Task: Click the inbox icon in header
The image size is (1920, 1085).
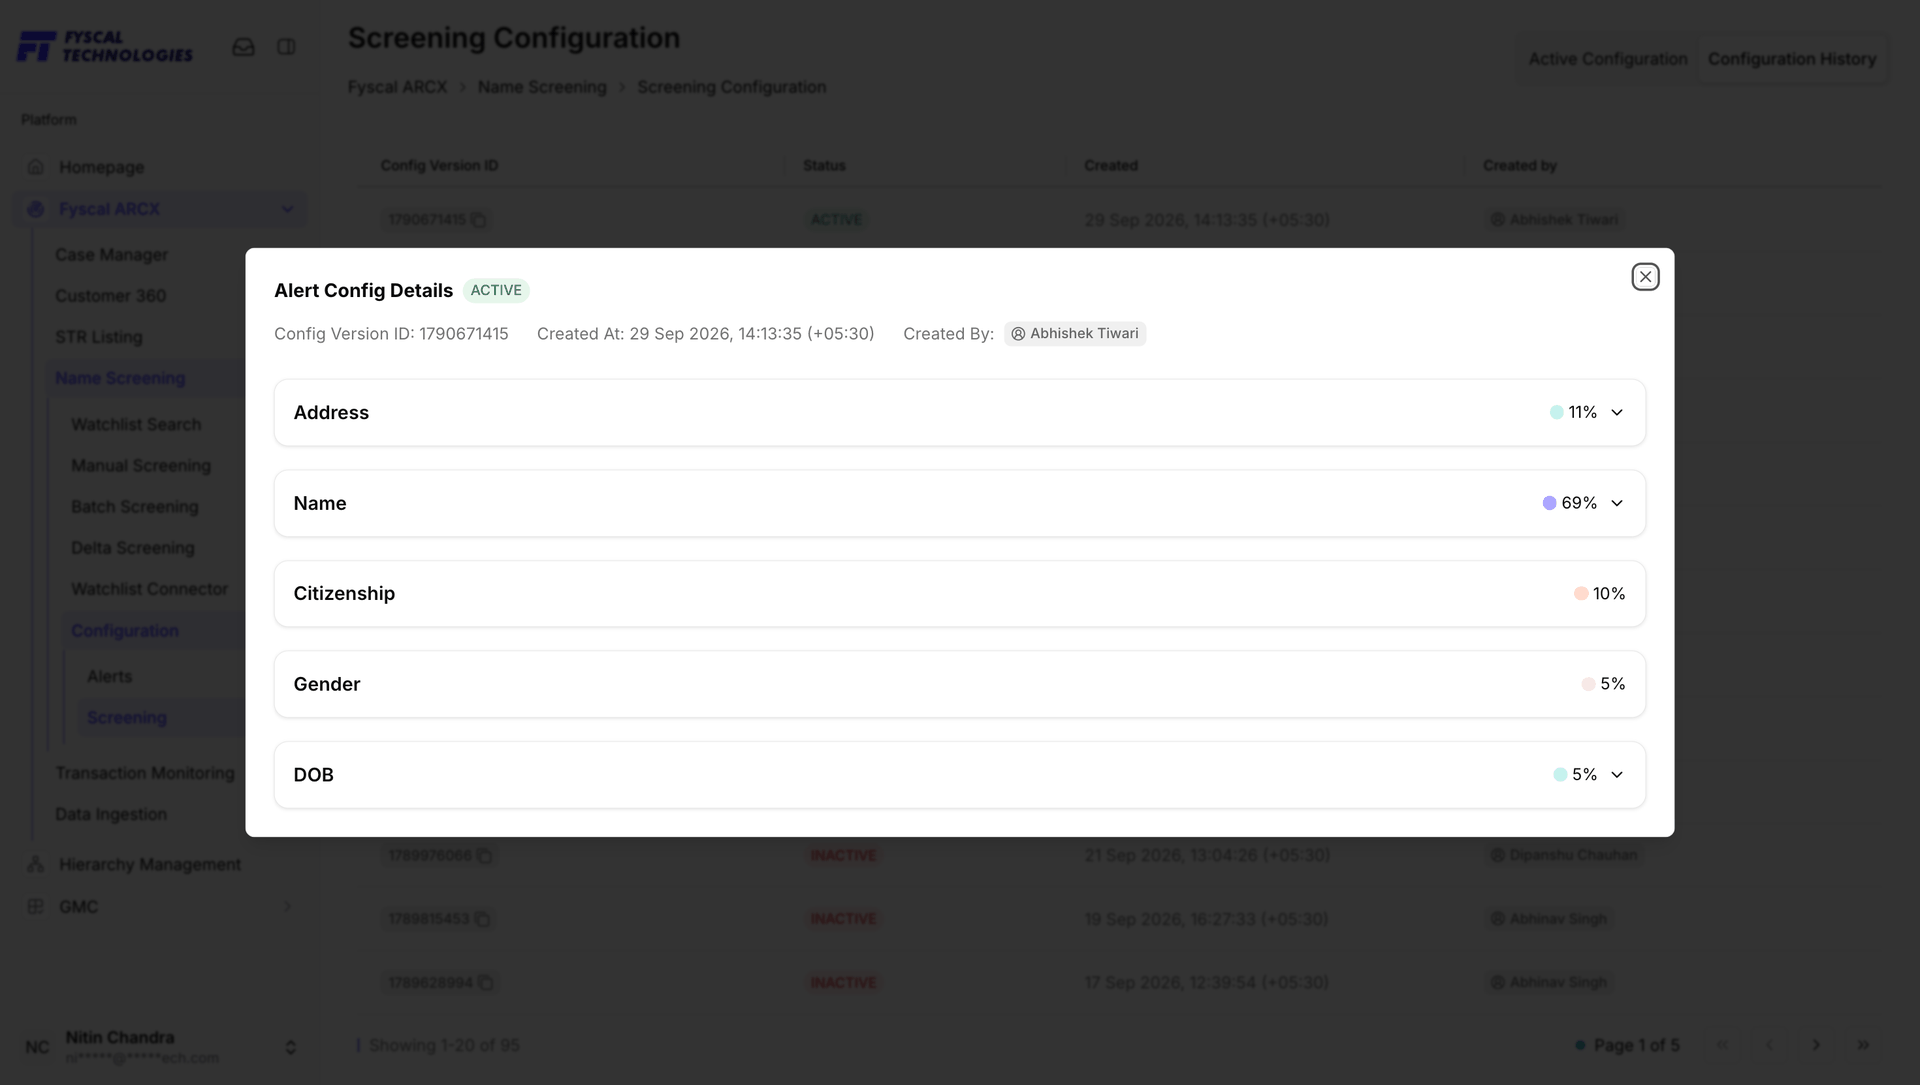Action: click(243, 47)
